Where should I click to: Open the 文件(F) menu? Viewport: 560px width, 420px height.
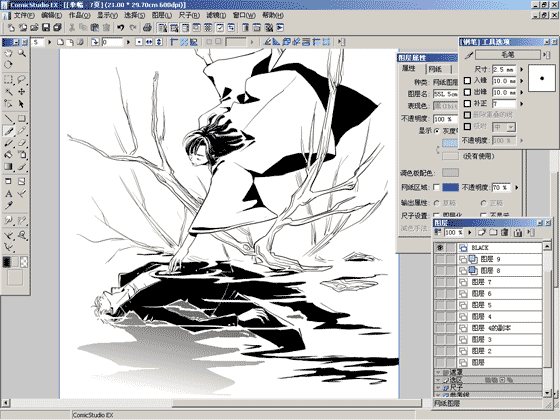(24, 15)
